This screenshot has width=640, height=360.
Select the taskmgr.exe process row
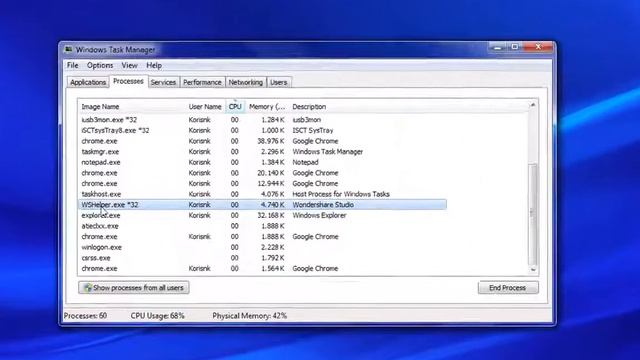coord(262,151)
